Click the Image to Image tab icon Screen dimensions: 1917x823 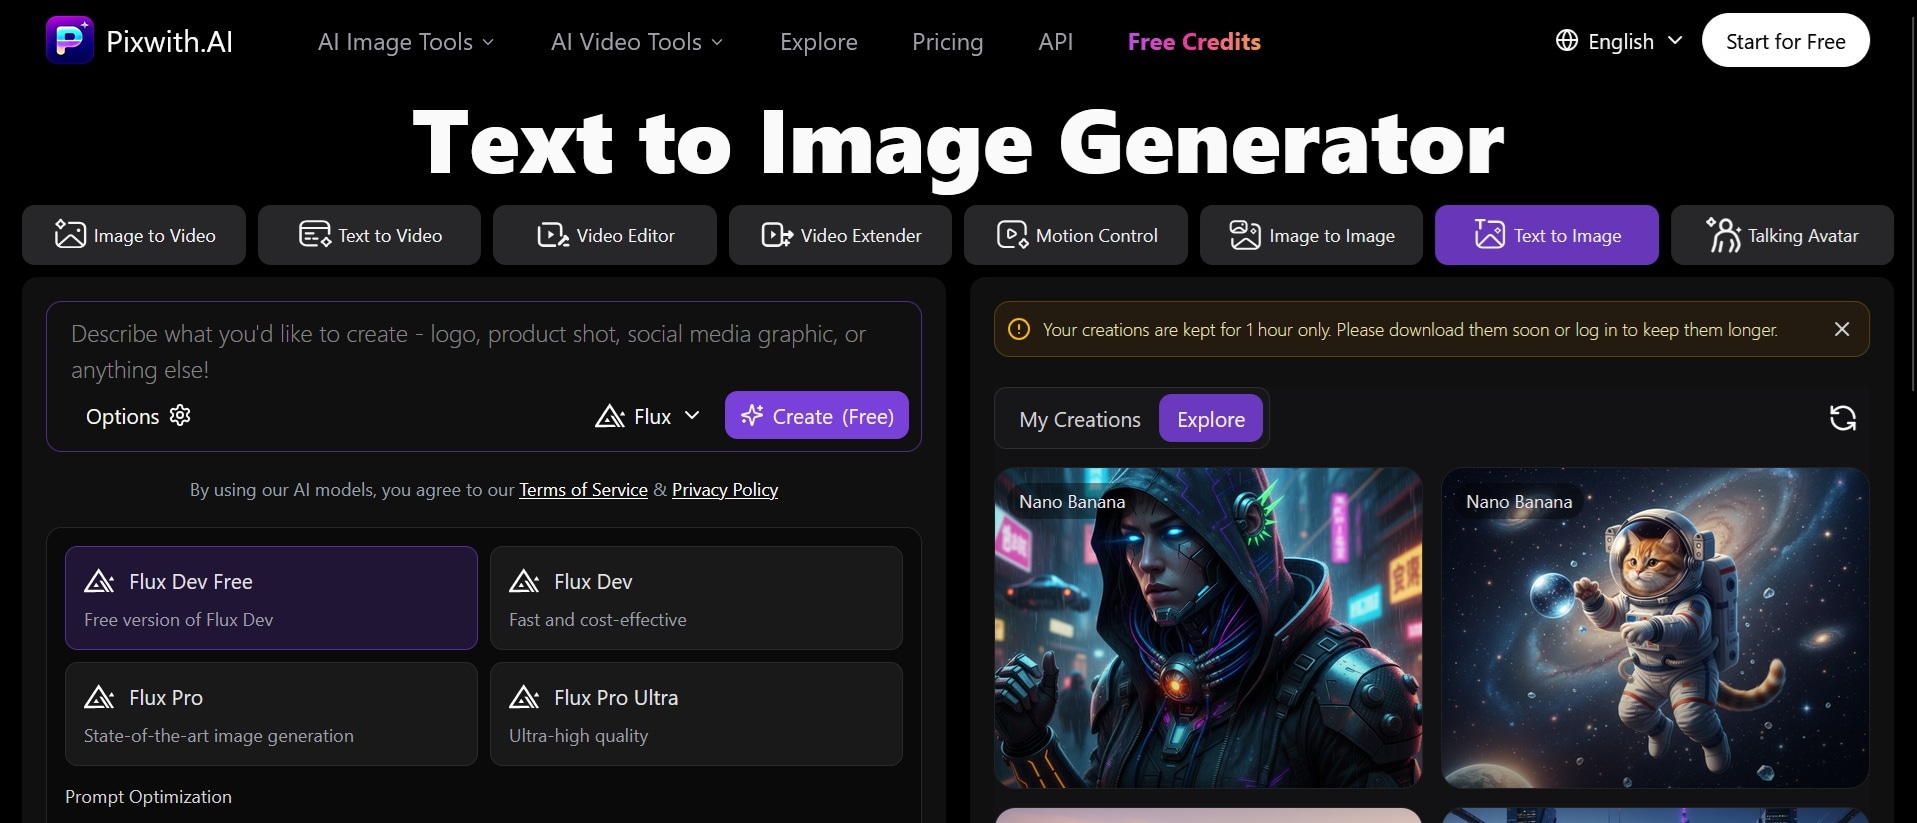pos(1245,235)
